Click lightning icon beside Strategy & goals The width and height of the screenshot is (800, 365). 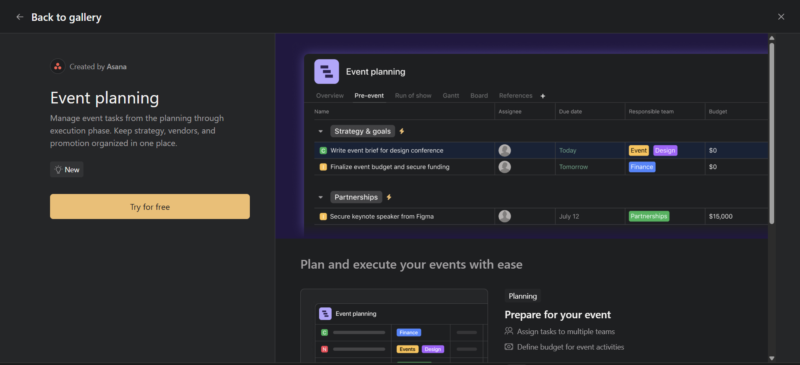(x=402, y=131)
